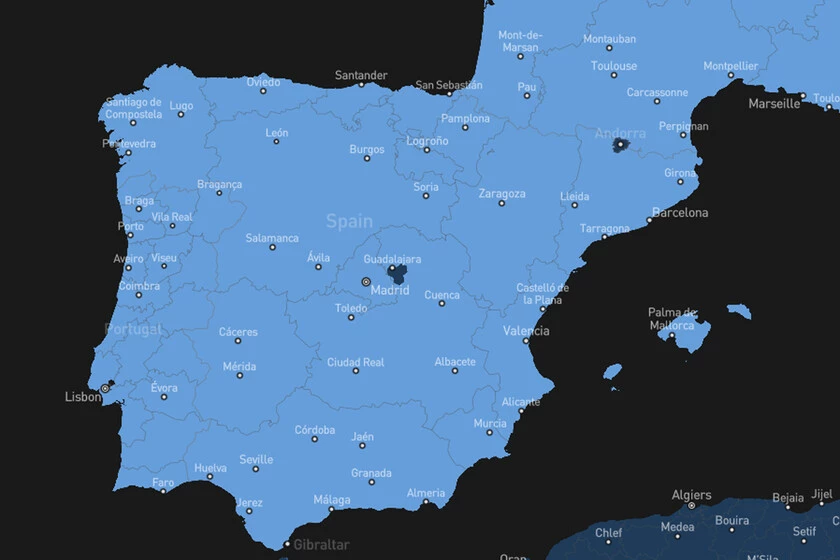Click the dark coverage cell over Andorra

(x=621, y=145)
